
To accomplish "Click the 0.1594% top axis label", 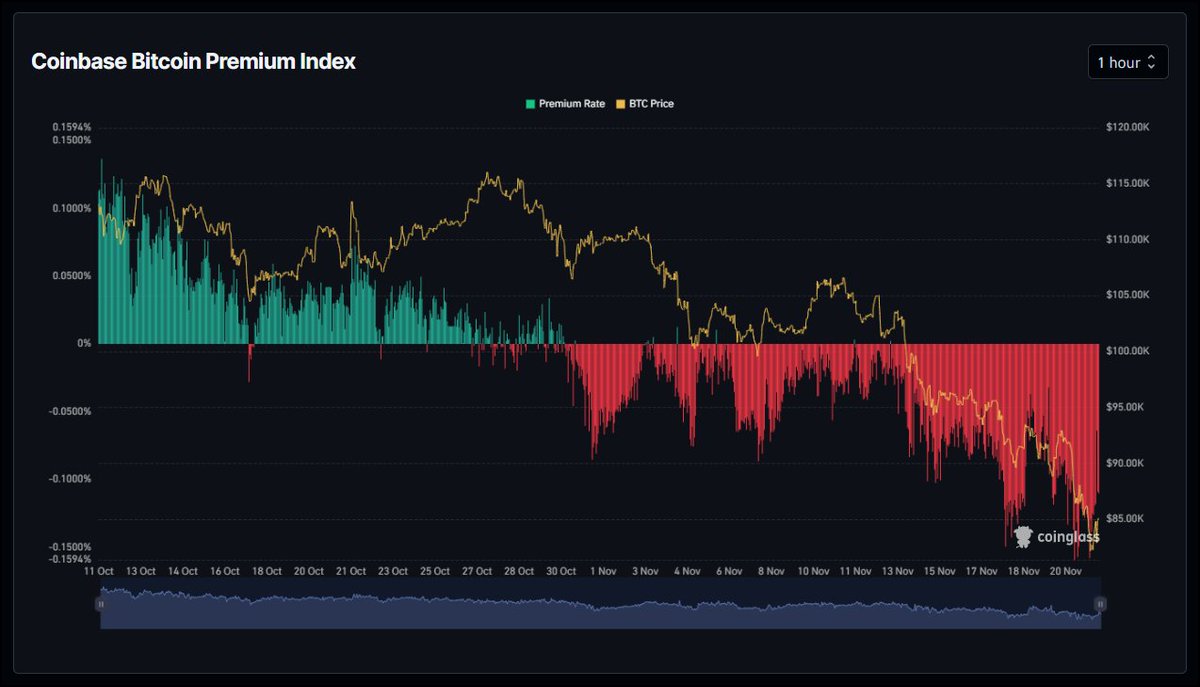I will [x=71, y=127].
